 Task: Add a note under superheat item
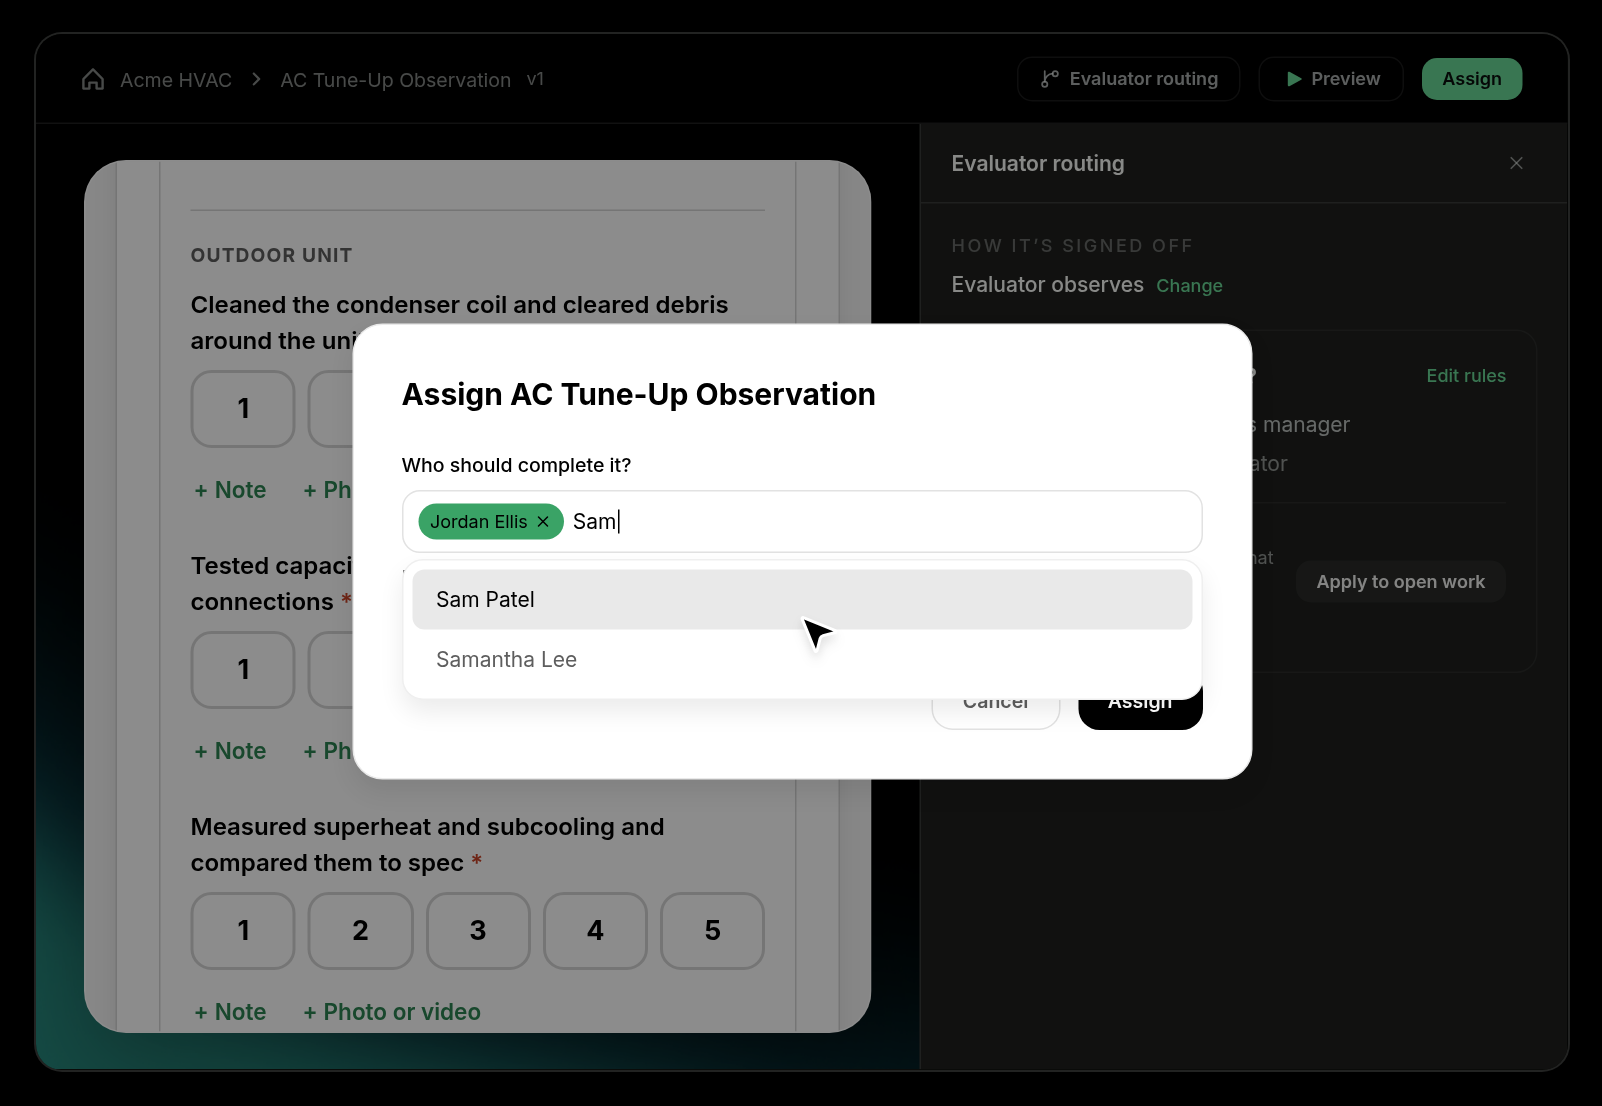(x=230, y=1012)
